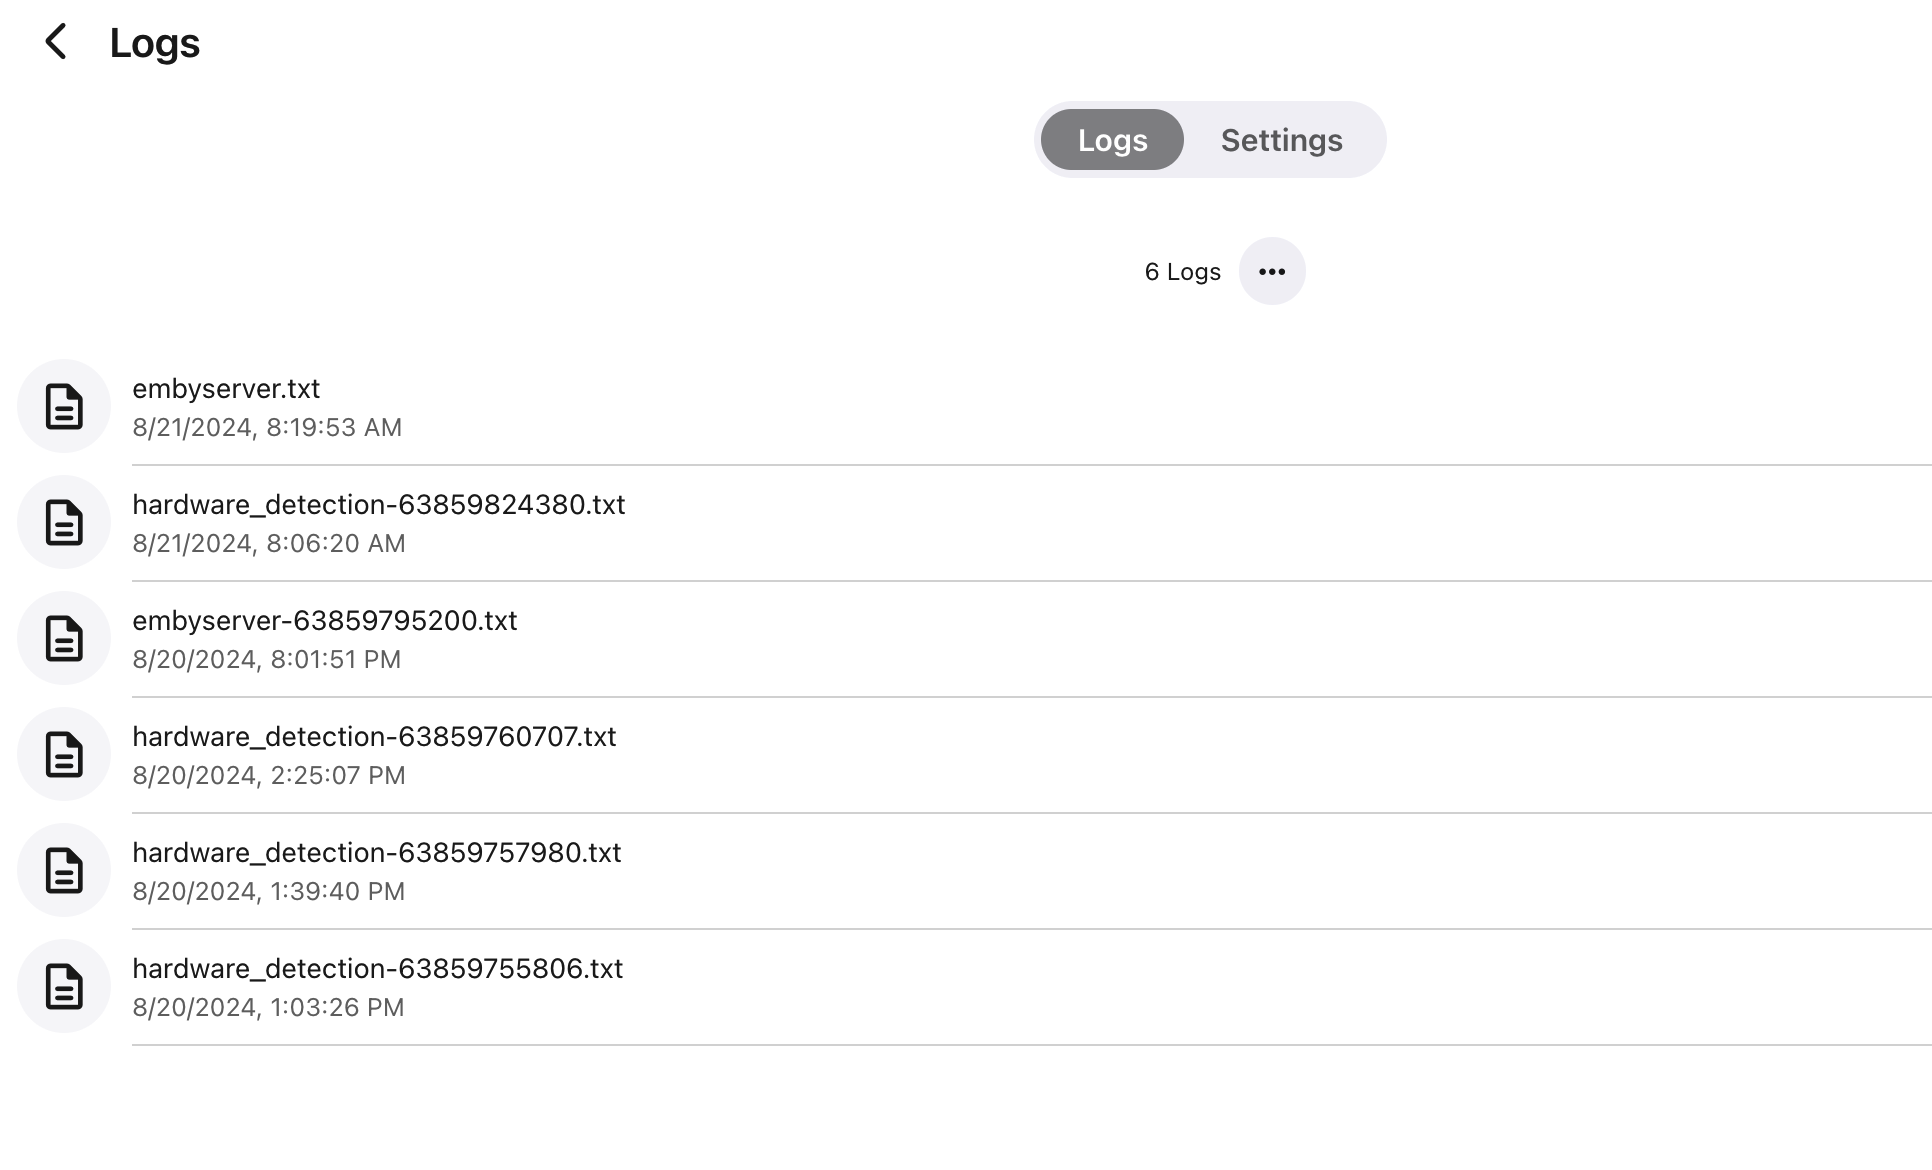Open the three-dots more options menu
This screenshot has height=1170, width=1932.
coord(1271,271)
